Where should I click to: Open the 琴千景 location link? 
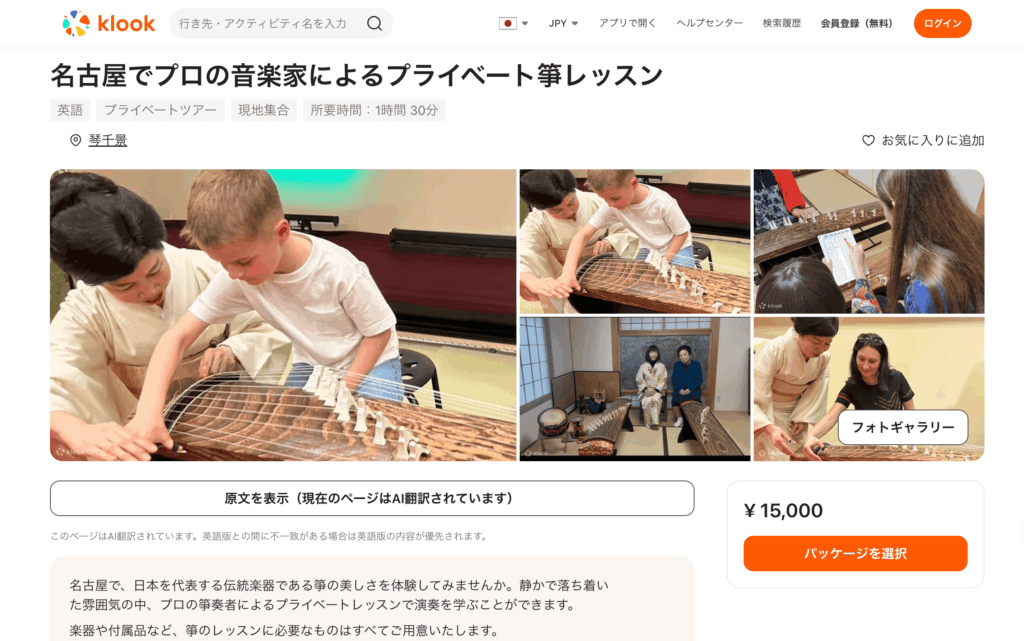click(108, 140)
